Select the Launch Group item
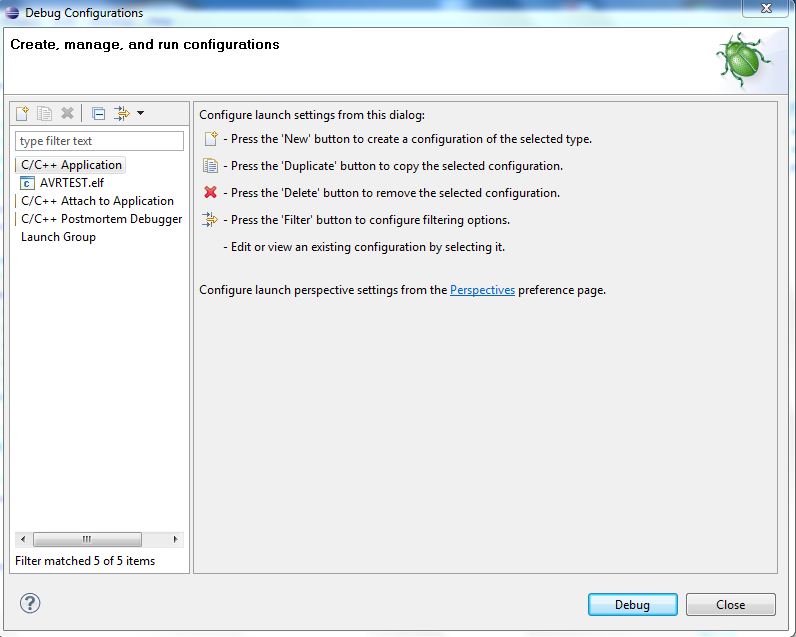 pyautogui.click(x=58, y=237)
